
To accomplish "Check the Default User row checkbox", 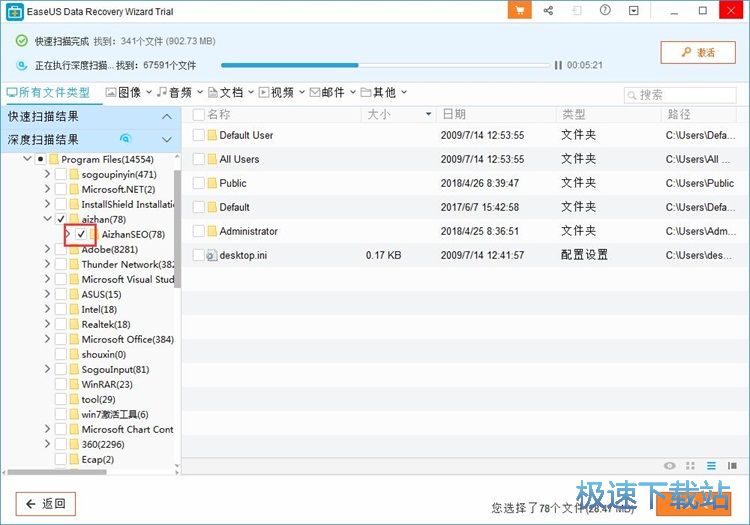I will click(199, 135).
